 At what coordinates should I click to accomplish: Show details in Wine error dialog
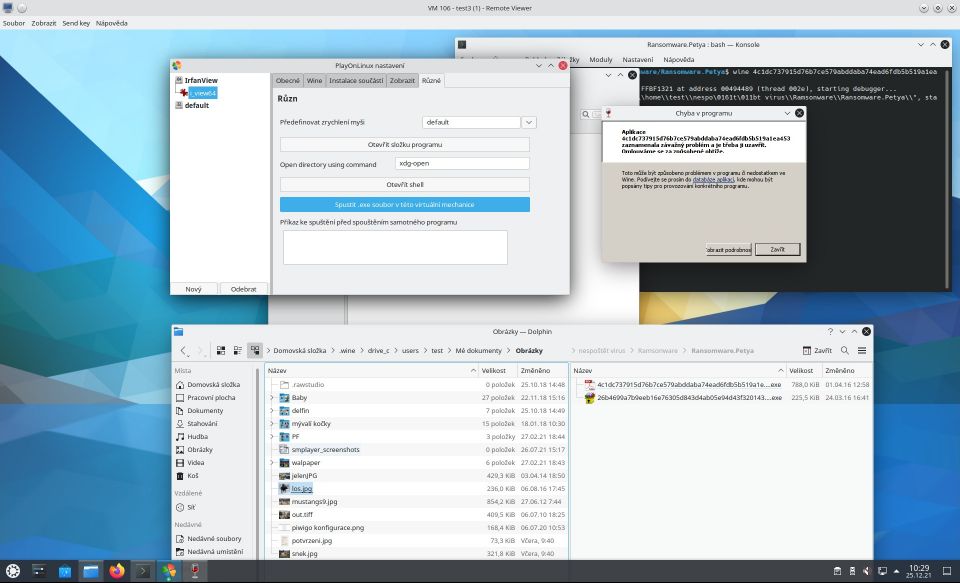(729, 249)
